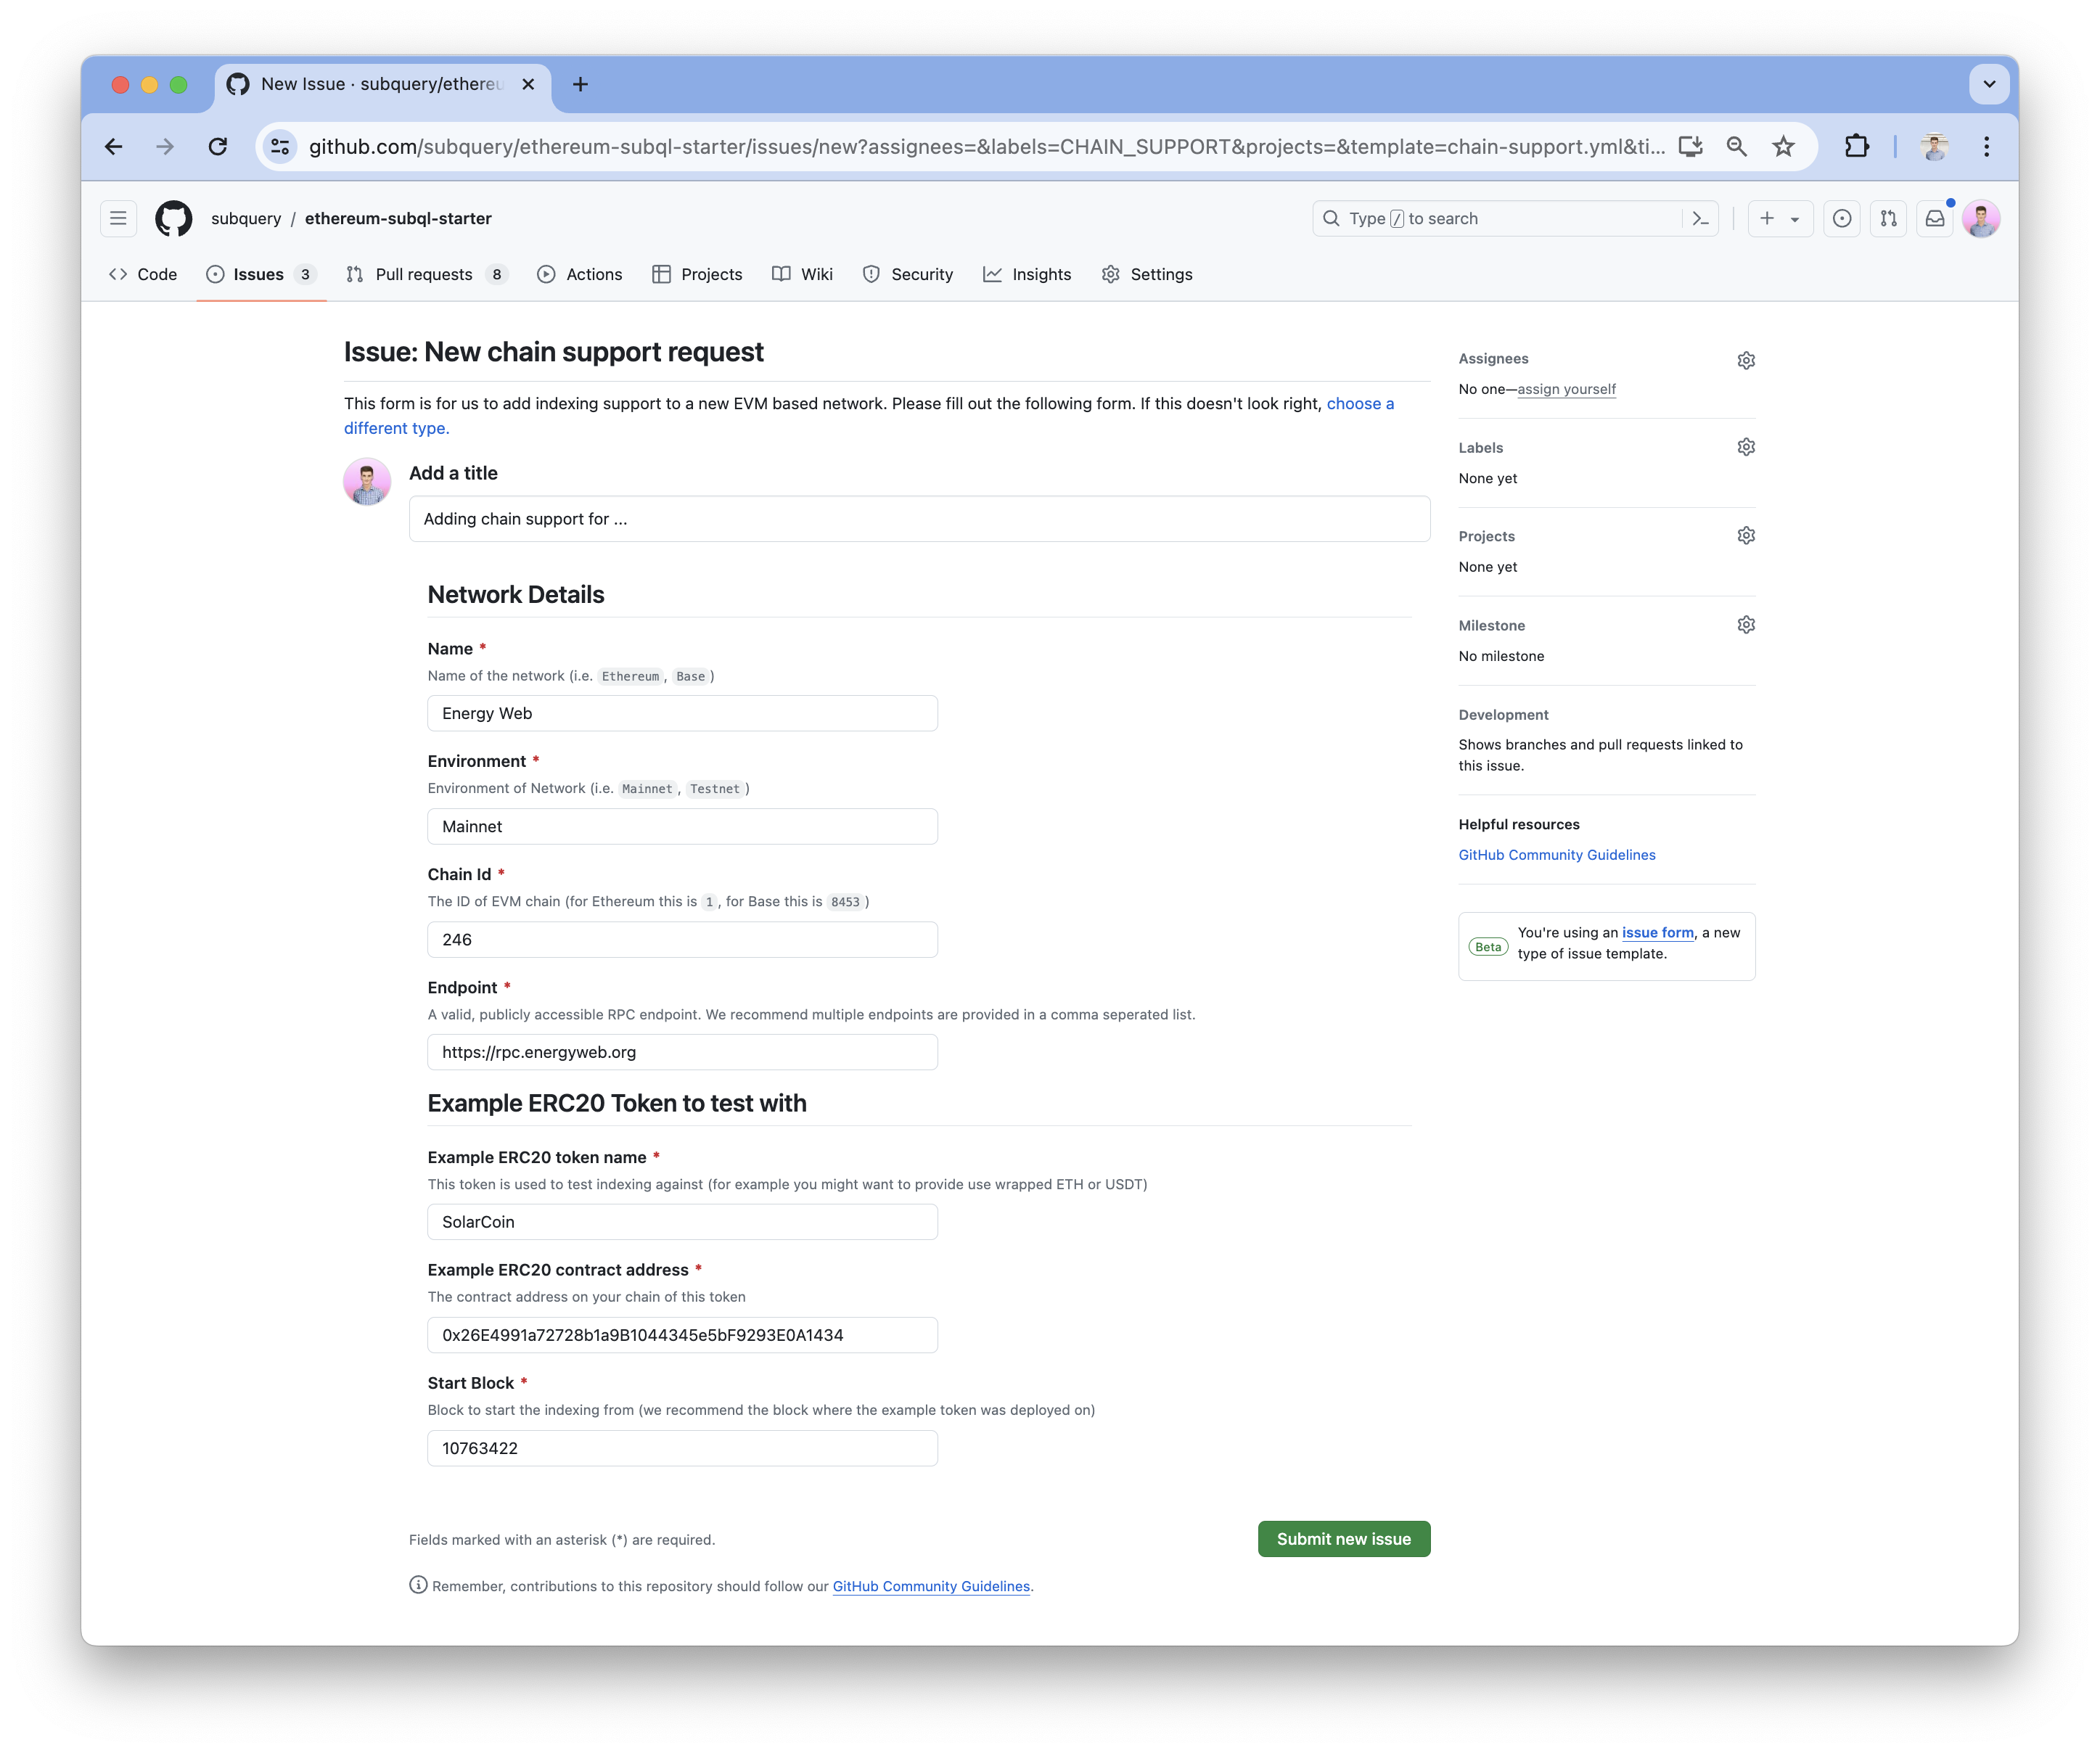The image size is (2100, 1753).
Task: Expand the tab search dropdown
Action: click(x=1988, y=85)
